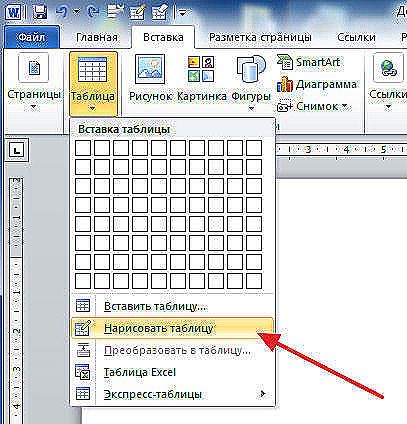Click the Redo icon in quick access toolbar
The width and height of the screenshot is (407, 424).
(x=92, y=12)
